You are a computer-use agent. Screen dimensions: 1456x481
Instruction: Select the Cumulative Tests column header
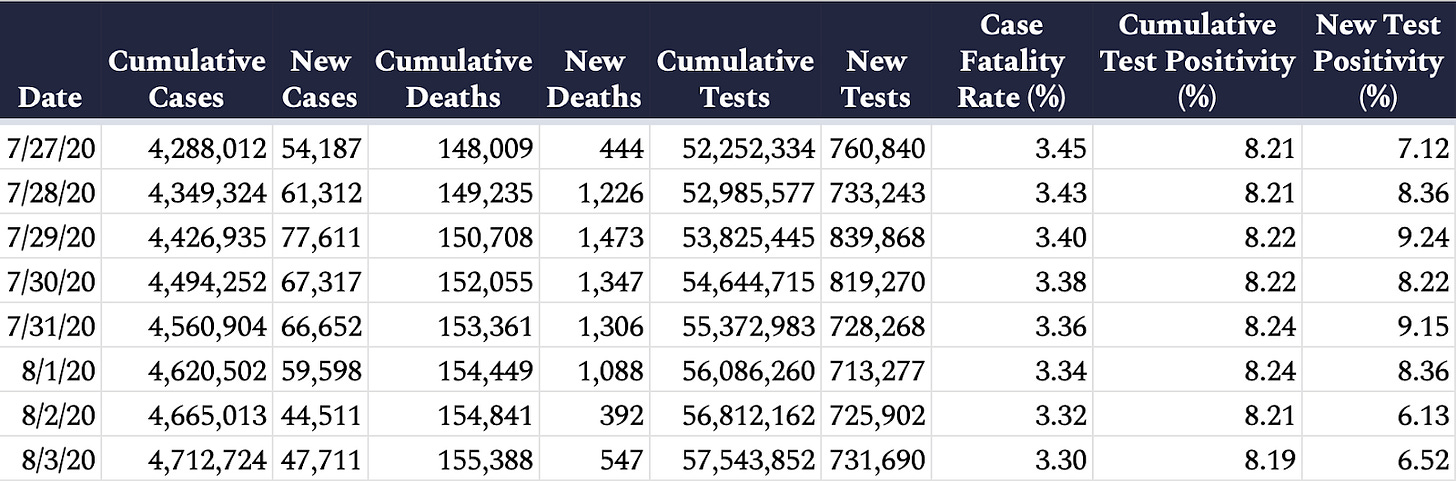[x=735, y=79]
